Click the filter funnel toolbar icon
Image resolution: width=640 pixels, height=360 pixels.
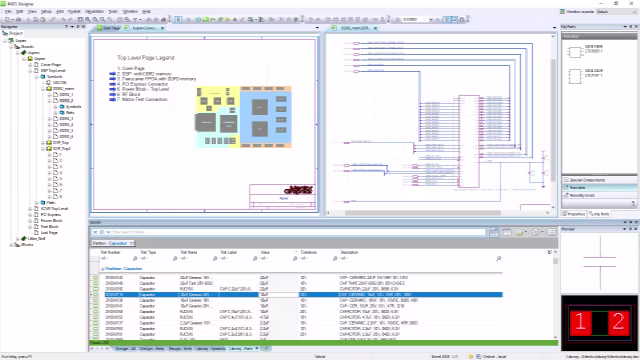(135, 19)
